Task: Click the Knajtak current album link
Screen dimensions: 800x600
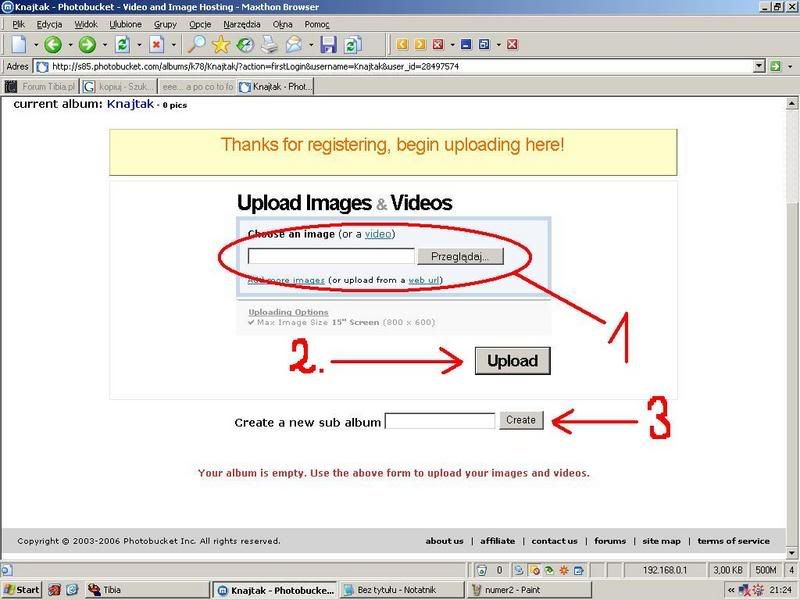Action: point(130,104)
